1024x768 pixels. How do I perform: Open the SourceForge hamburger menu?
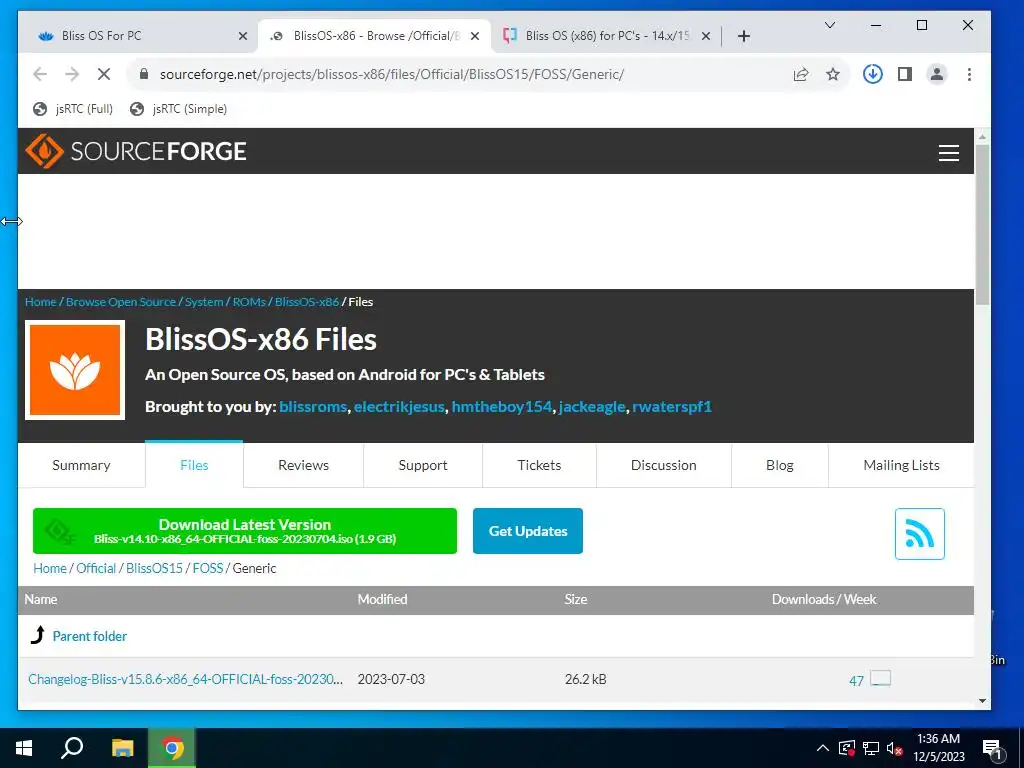(948, 153)
